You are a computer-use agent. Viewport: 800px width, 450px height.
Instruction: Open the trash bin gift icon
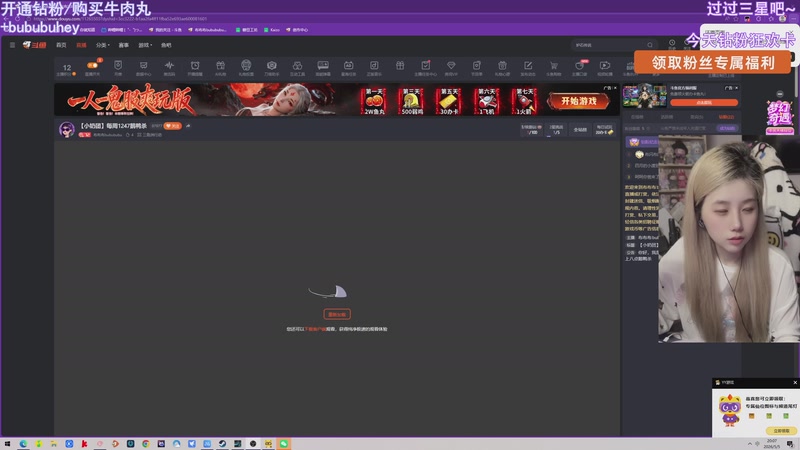pyautogui.click(x=502, y=65)
